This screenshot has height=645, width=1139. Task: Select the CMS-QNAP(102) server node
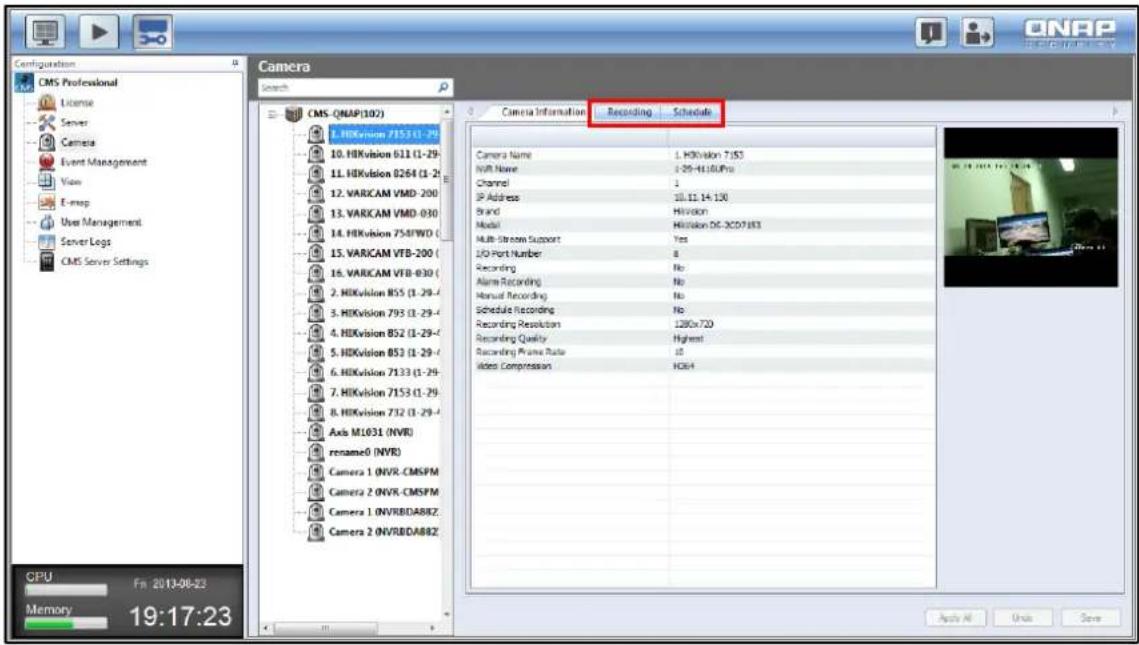[345, 114]
